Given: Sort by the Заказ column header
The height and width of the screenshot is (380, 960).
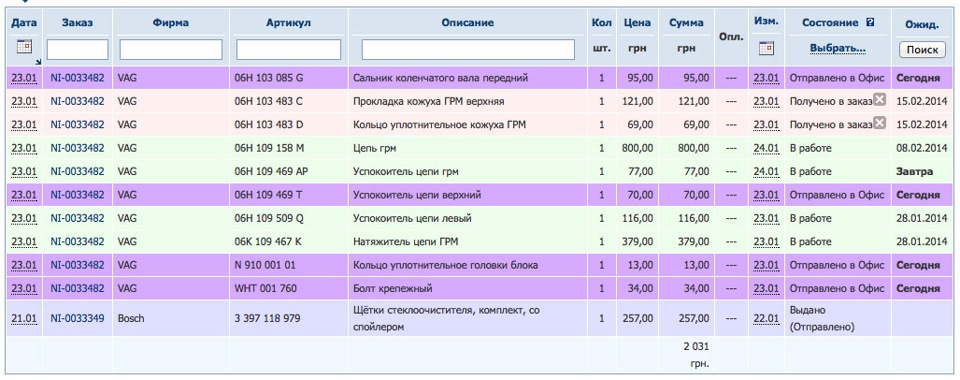Looking at the screenshot, I should coord(78,23).
